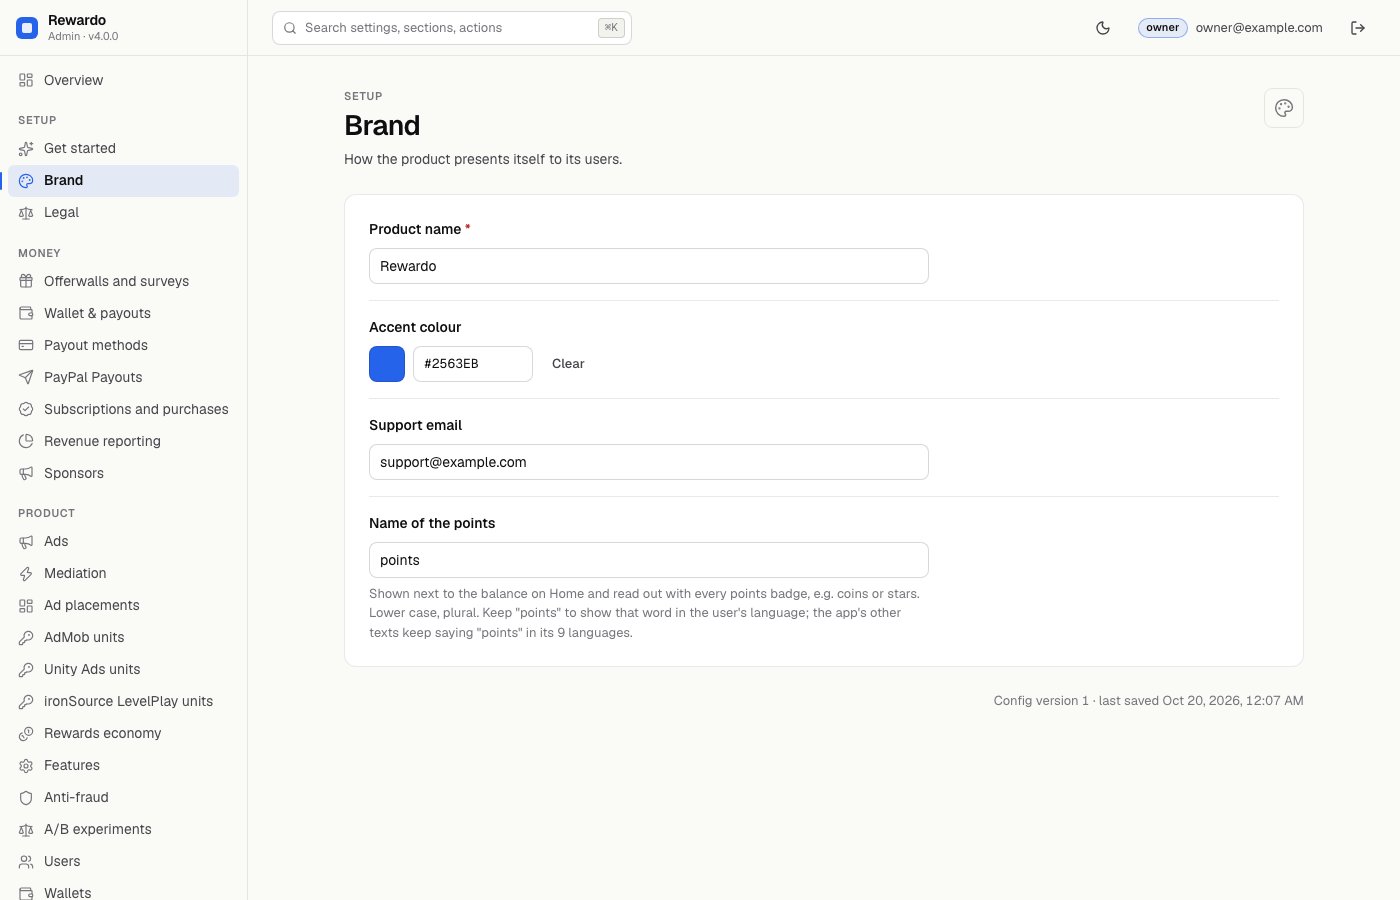
Task: Open ironSource LevelPlay units page
Action: pos(124,701)
